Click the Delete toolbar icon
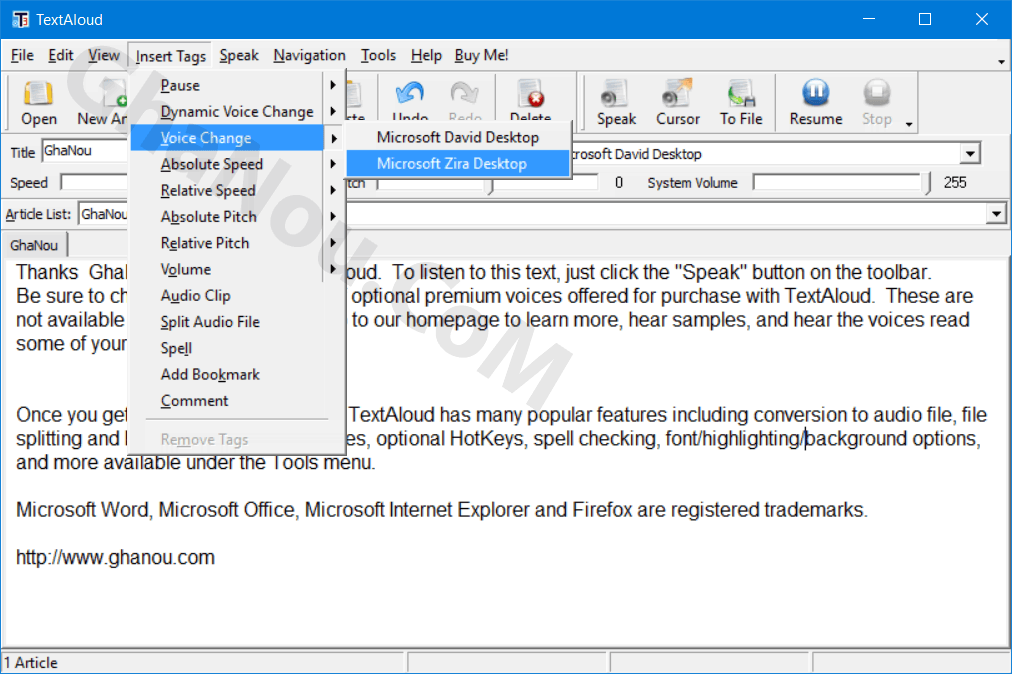This screenshot has height=674, width=1012. pos(531,99)
